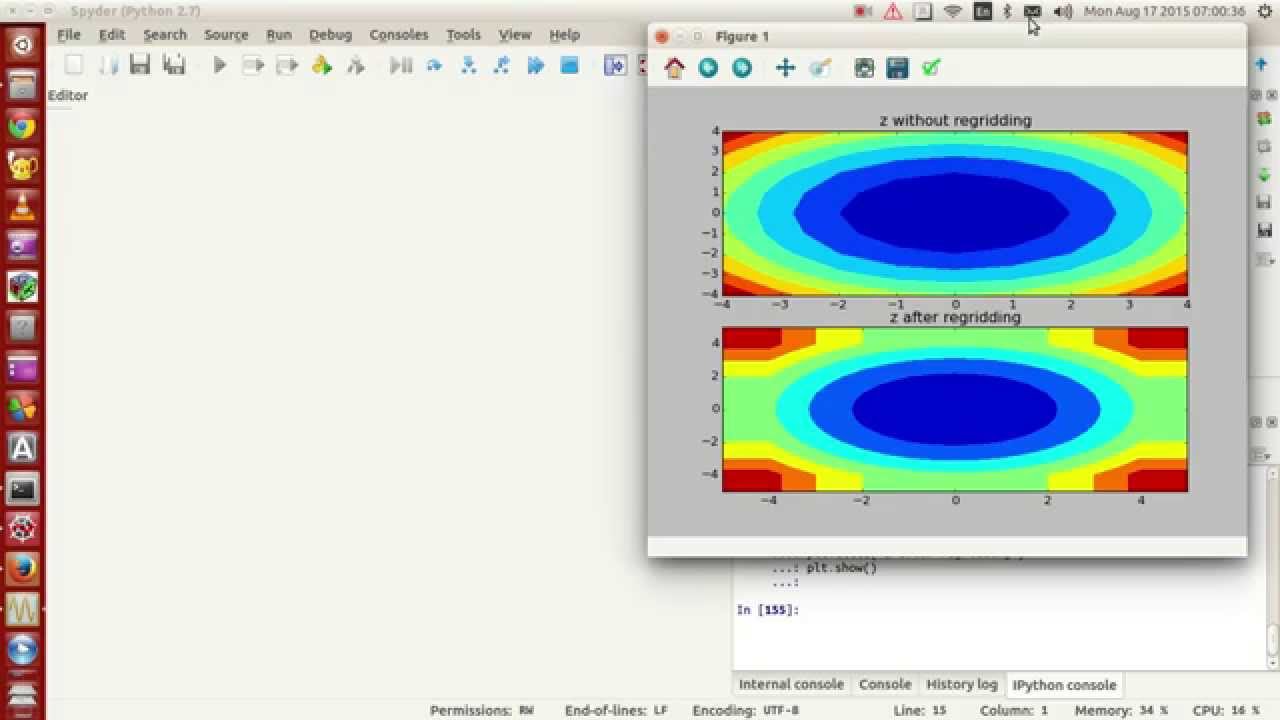The width and height of the screenshot is (1280, 720).
Task: Open the View menu
Action: point(515,34)
